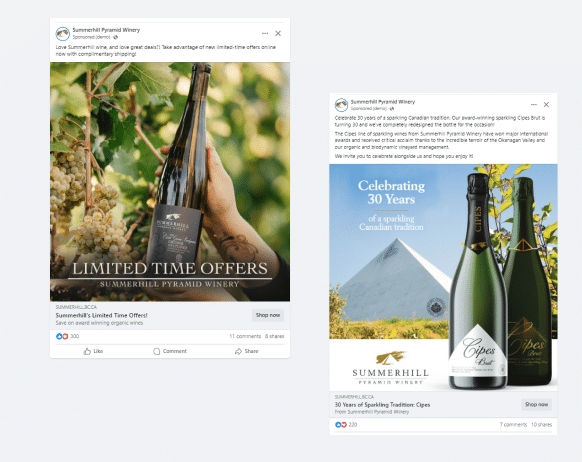Open the Summerhill's Limited Time Offers! headline link
Image resolution: width=582 pixels, height=462 pixels.
point(101,315)
